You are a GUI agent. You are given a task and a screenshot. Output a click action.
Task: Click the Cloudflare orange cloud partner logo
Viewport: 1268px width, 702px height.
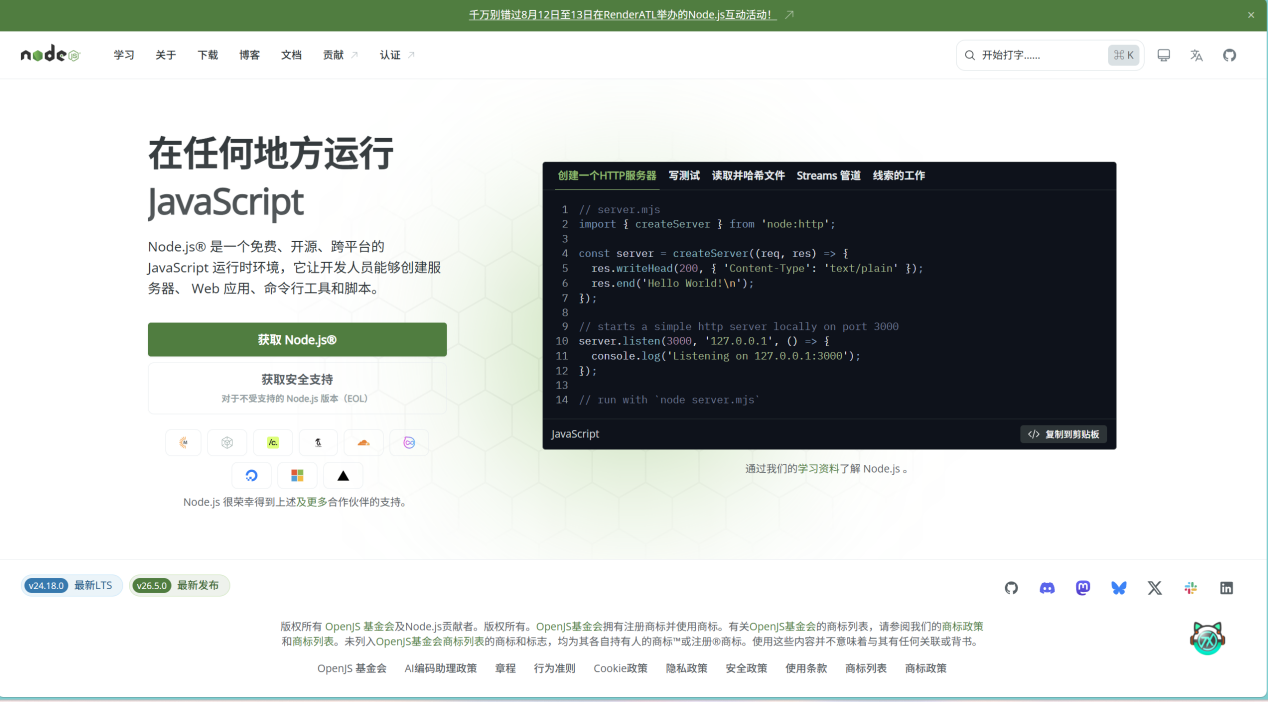click(363, 442)
